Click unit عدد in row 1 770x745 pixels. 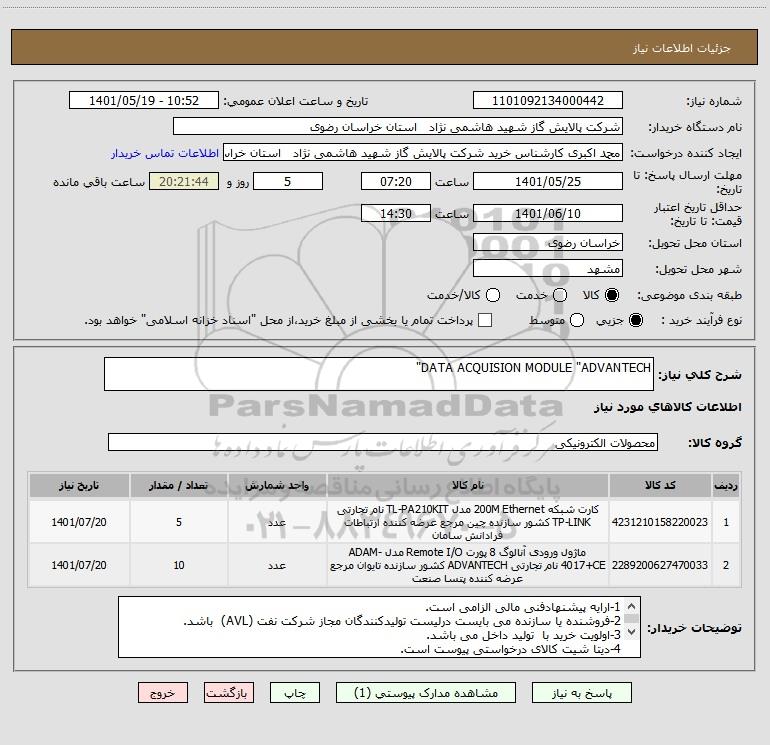click(277, 522)
